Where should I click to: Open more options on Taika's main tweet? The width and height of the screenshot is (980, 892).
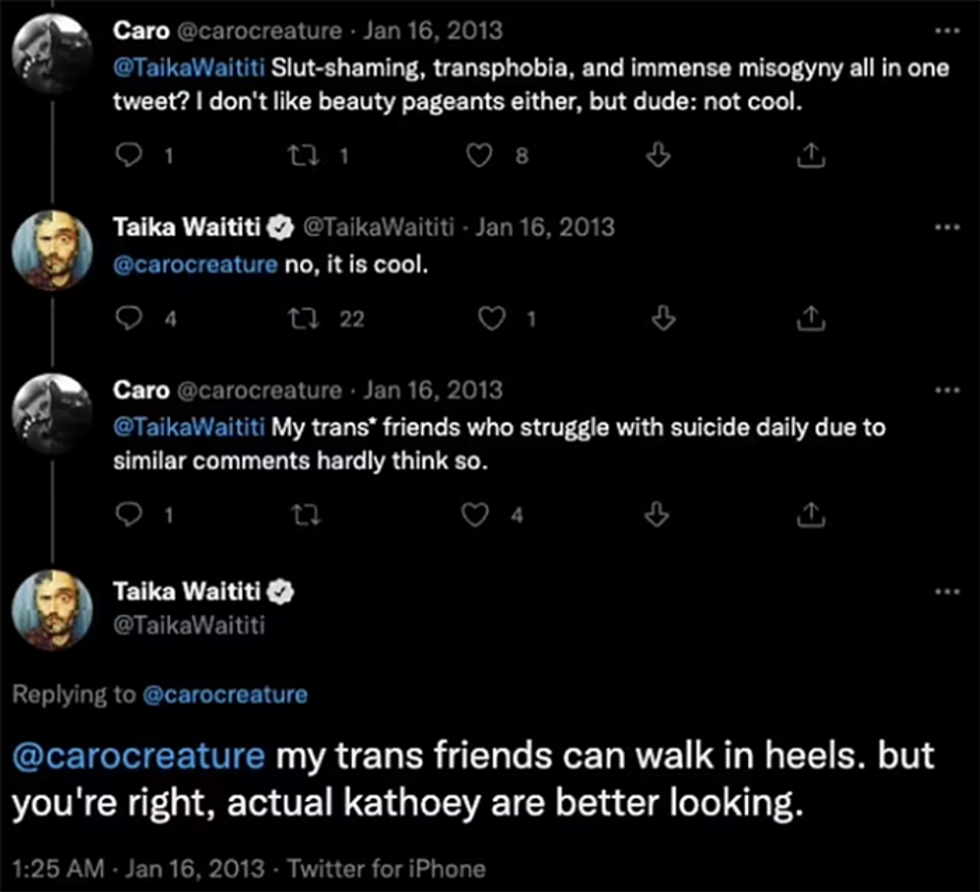point(943,591)
